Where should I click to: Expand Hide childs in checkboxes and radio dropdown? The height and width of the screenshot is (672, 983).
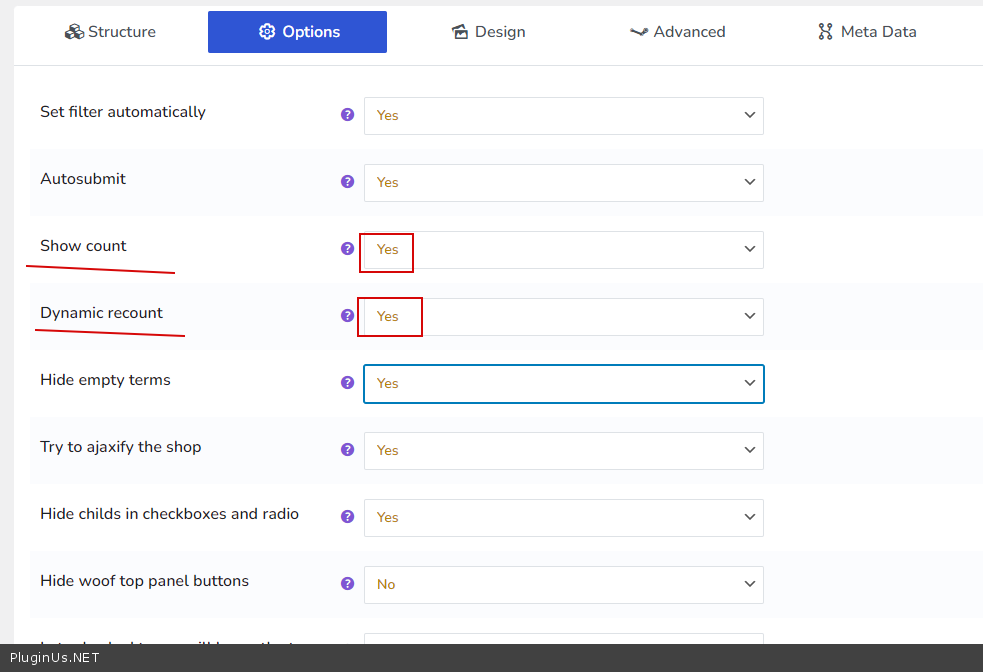click(563, 518)
